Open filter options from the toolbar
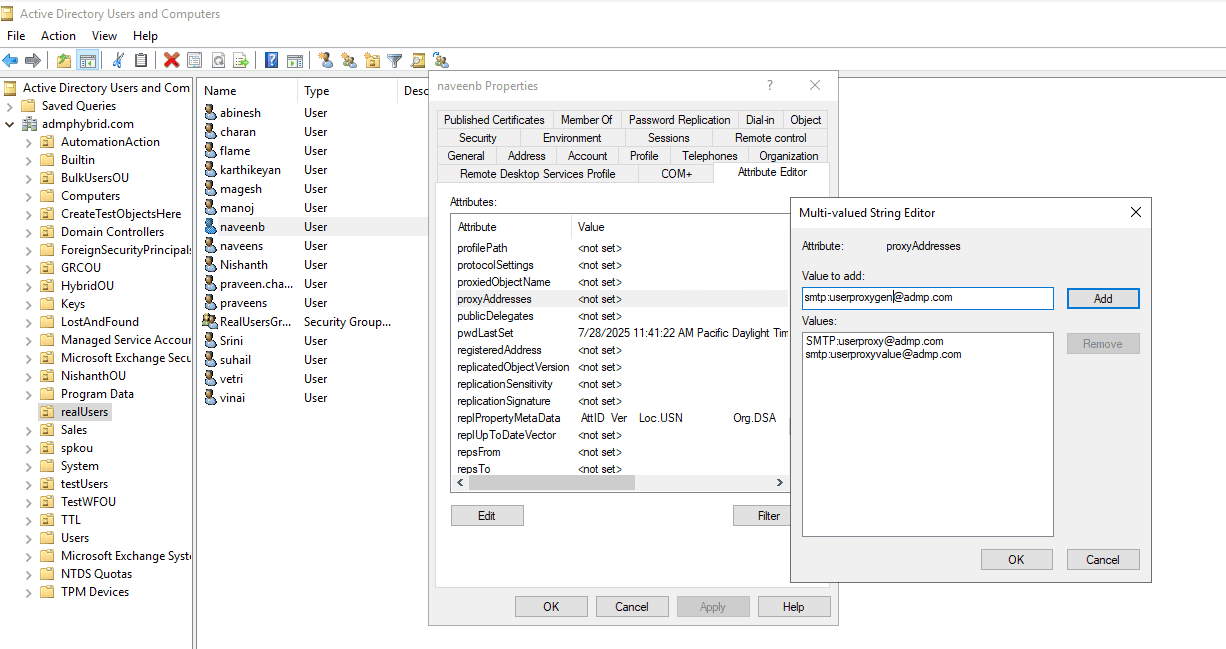The image size is (1226, 649). (x=395, y=60)
